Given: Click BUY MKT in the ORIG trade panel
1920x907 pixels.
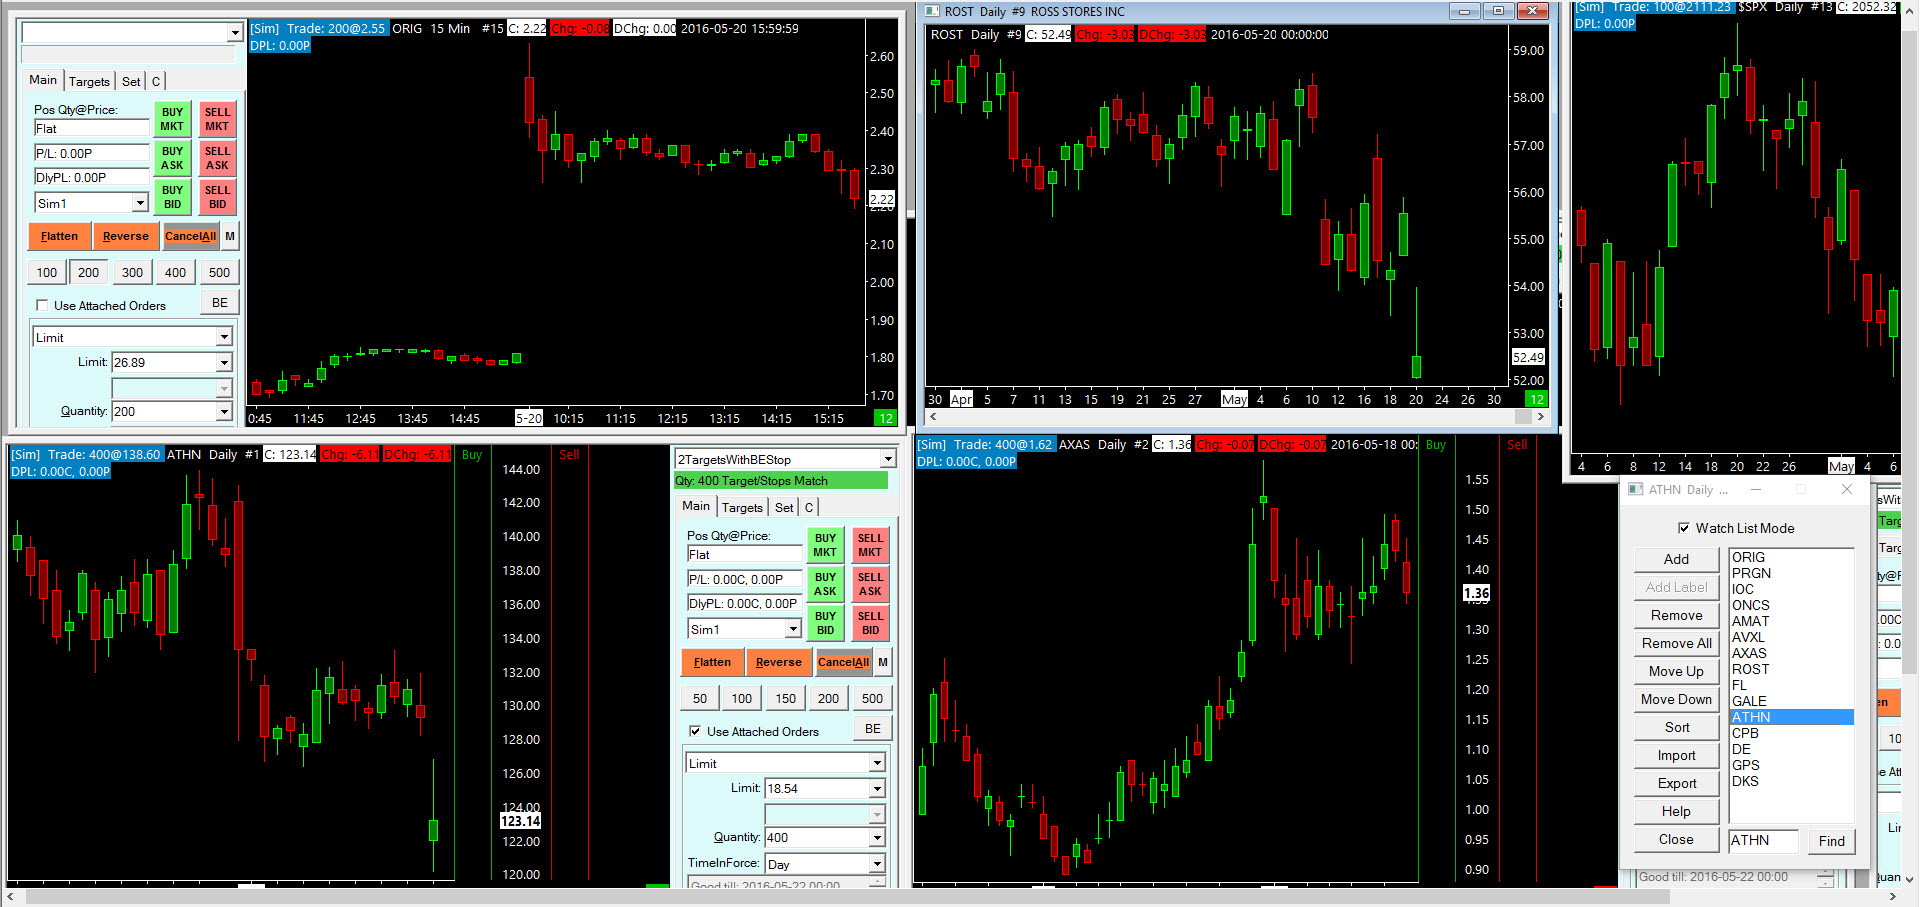Looking at the screenshot, I should coord(172,119).
